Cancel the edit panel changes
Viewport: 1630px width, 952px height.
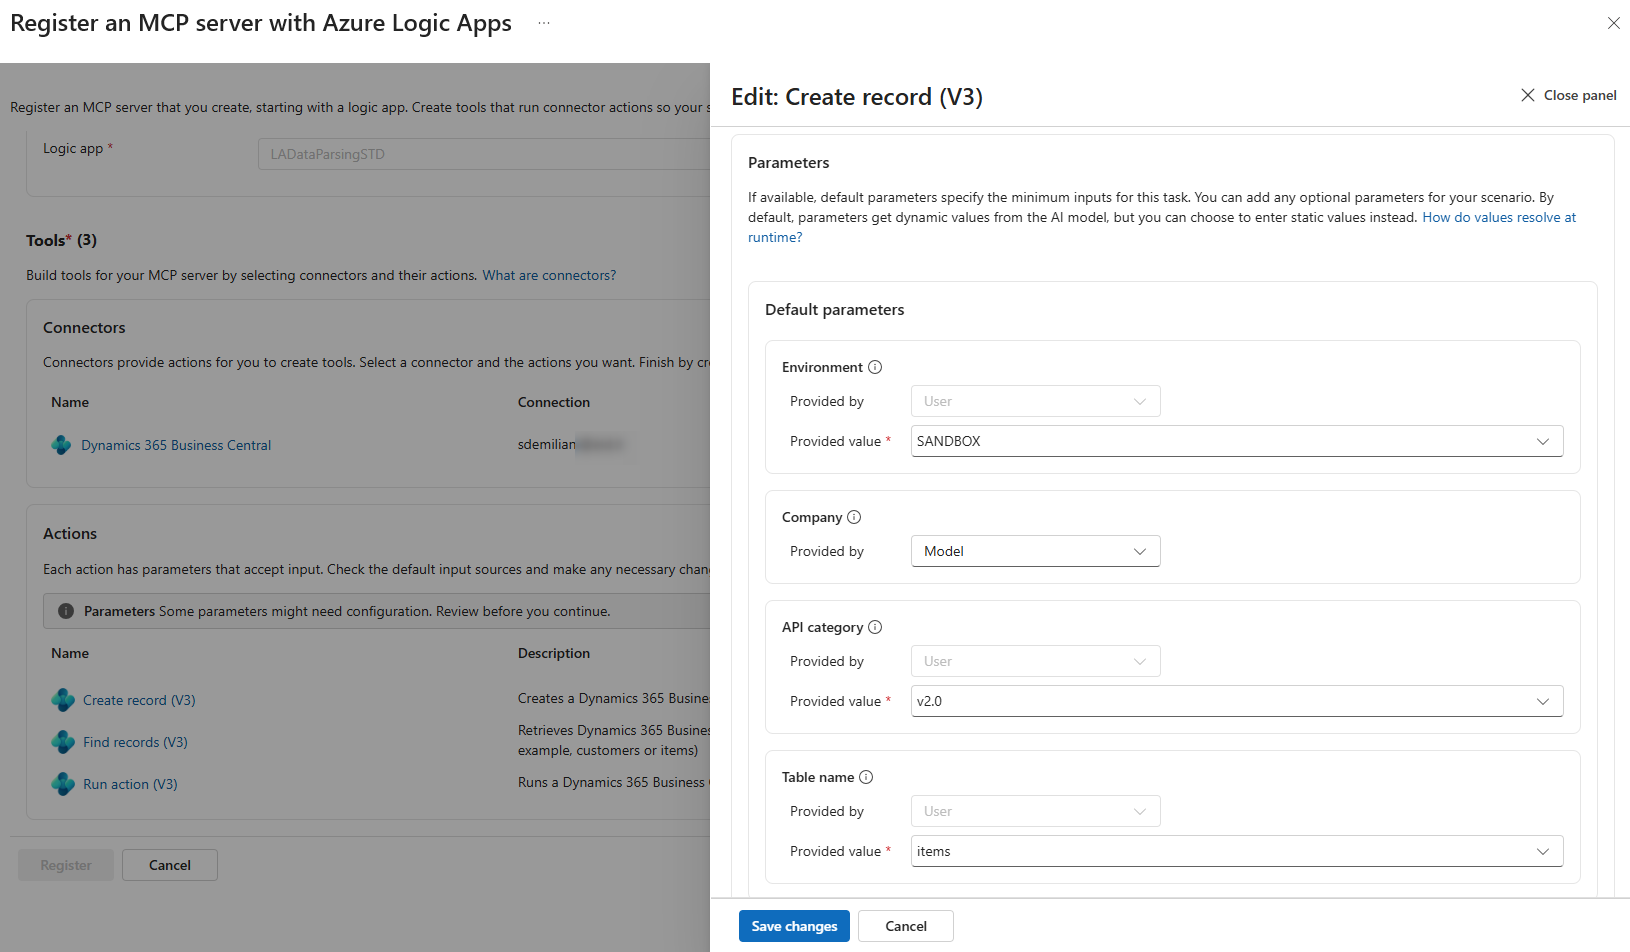[905, 926]
